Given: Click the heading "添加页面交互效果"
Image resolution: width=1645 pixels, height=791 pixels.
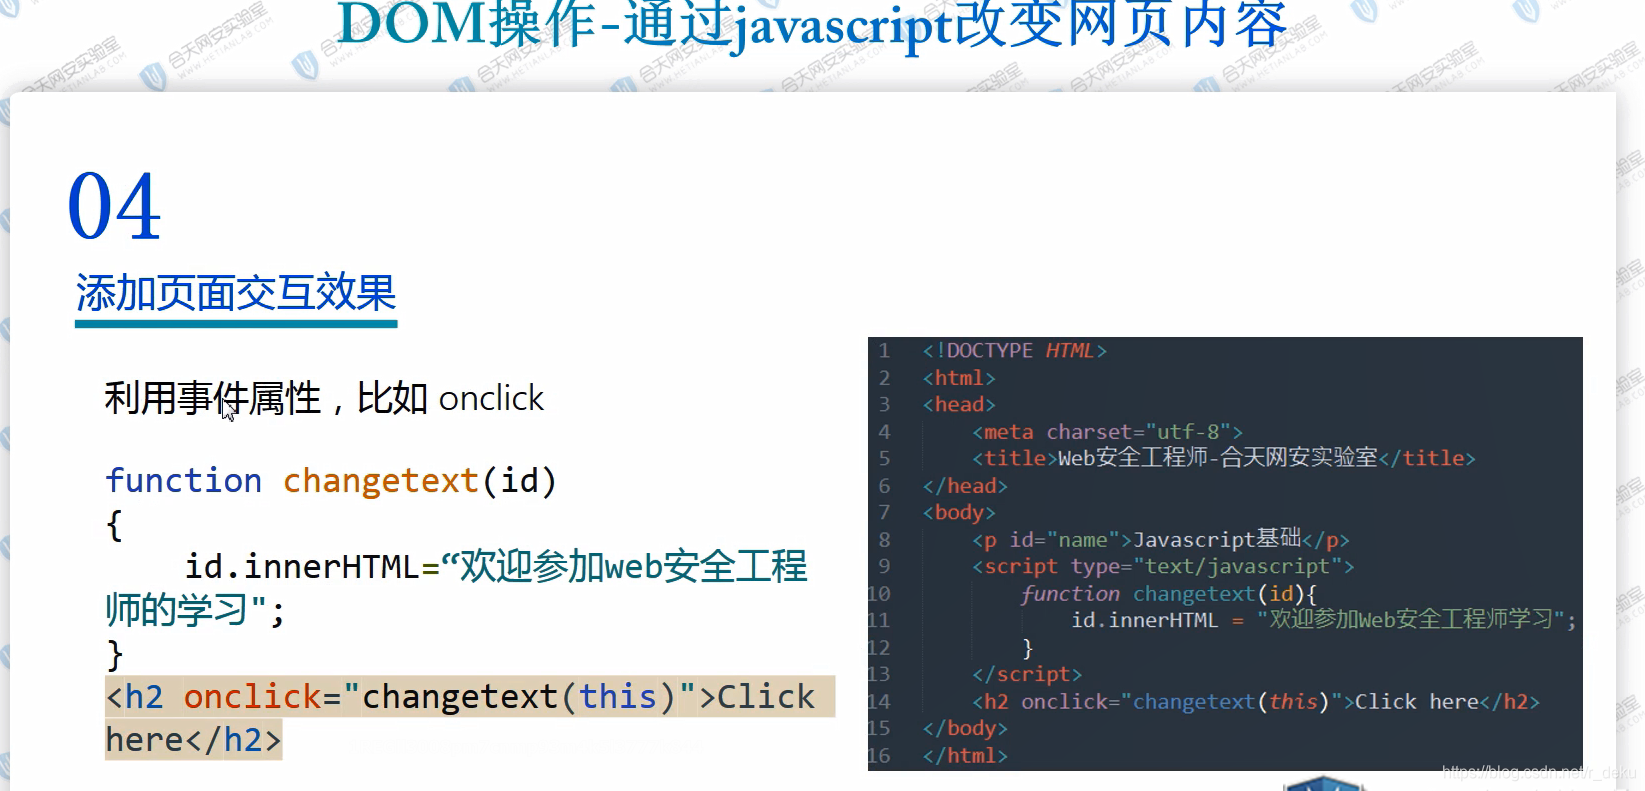Looking at the screenshot, I should (x=236, y=293).
